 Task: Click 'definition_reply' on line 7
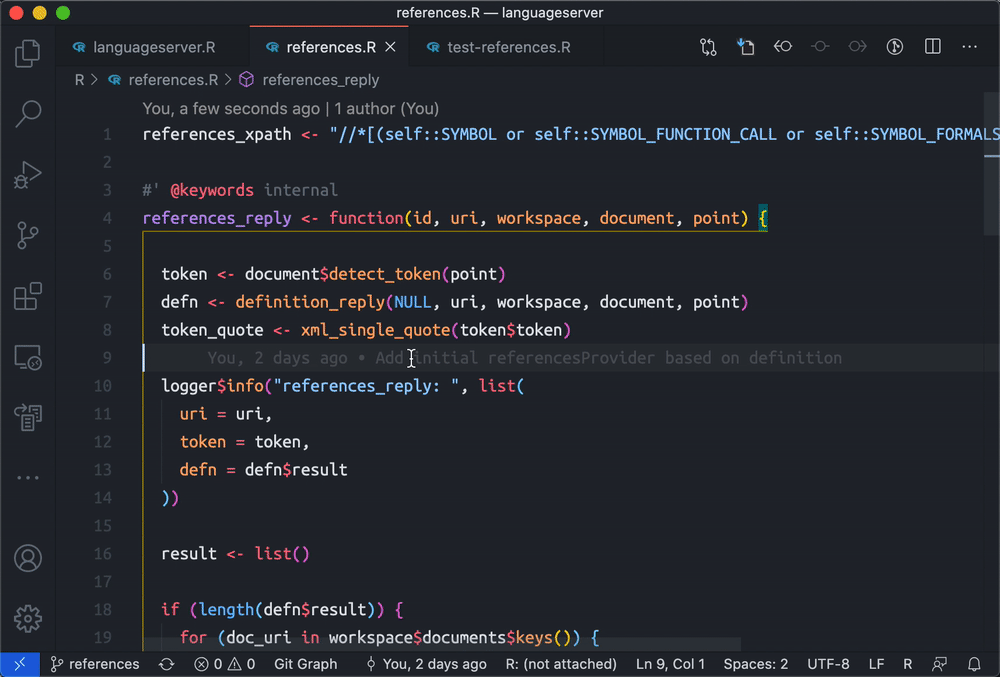coord(310,302)
